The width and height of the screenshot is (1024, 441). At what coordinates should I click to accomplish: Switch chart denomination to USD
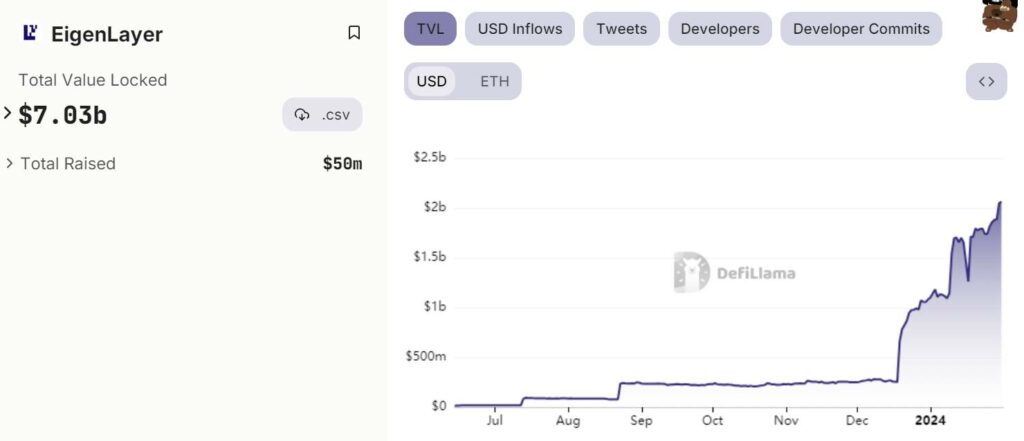coord(432,82)
